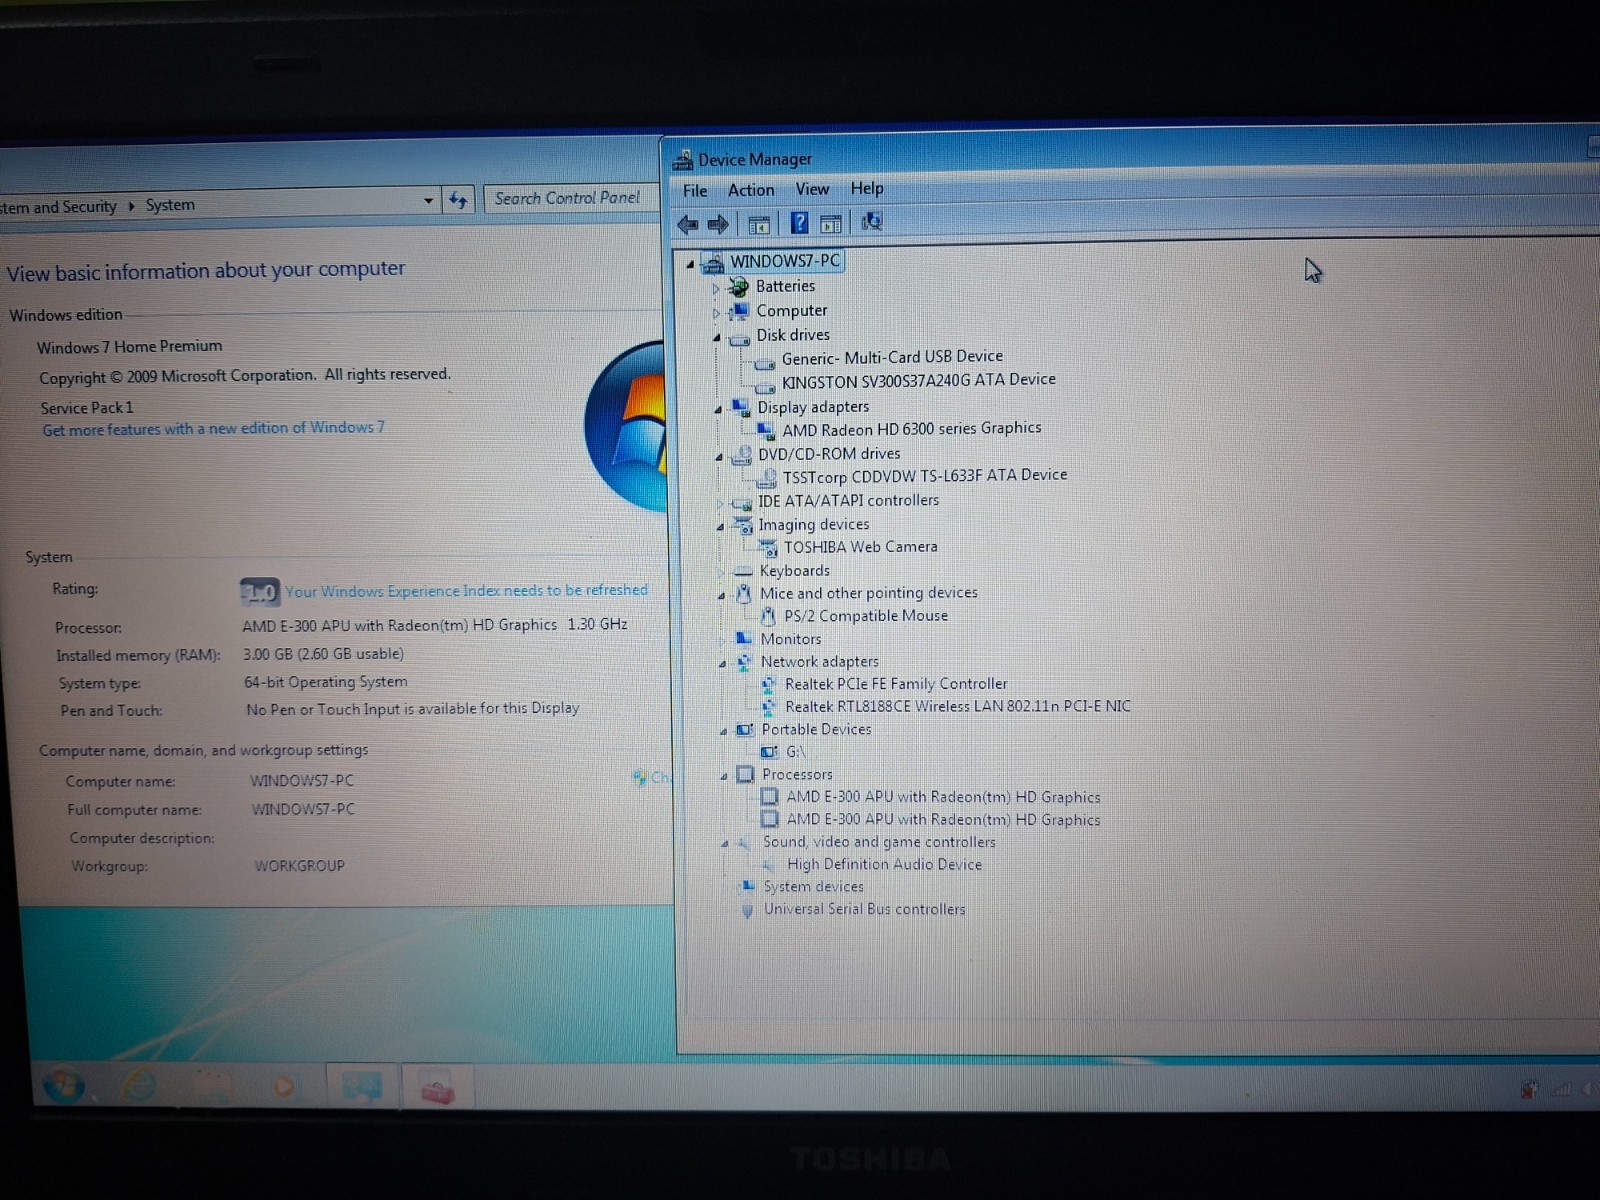This screenshot has width=1600, height=1200.
Task: Collapse the Network adapters node
Action: 722,664
